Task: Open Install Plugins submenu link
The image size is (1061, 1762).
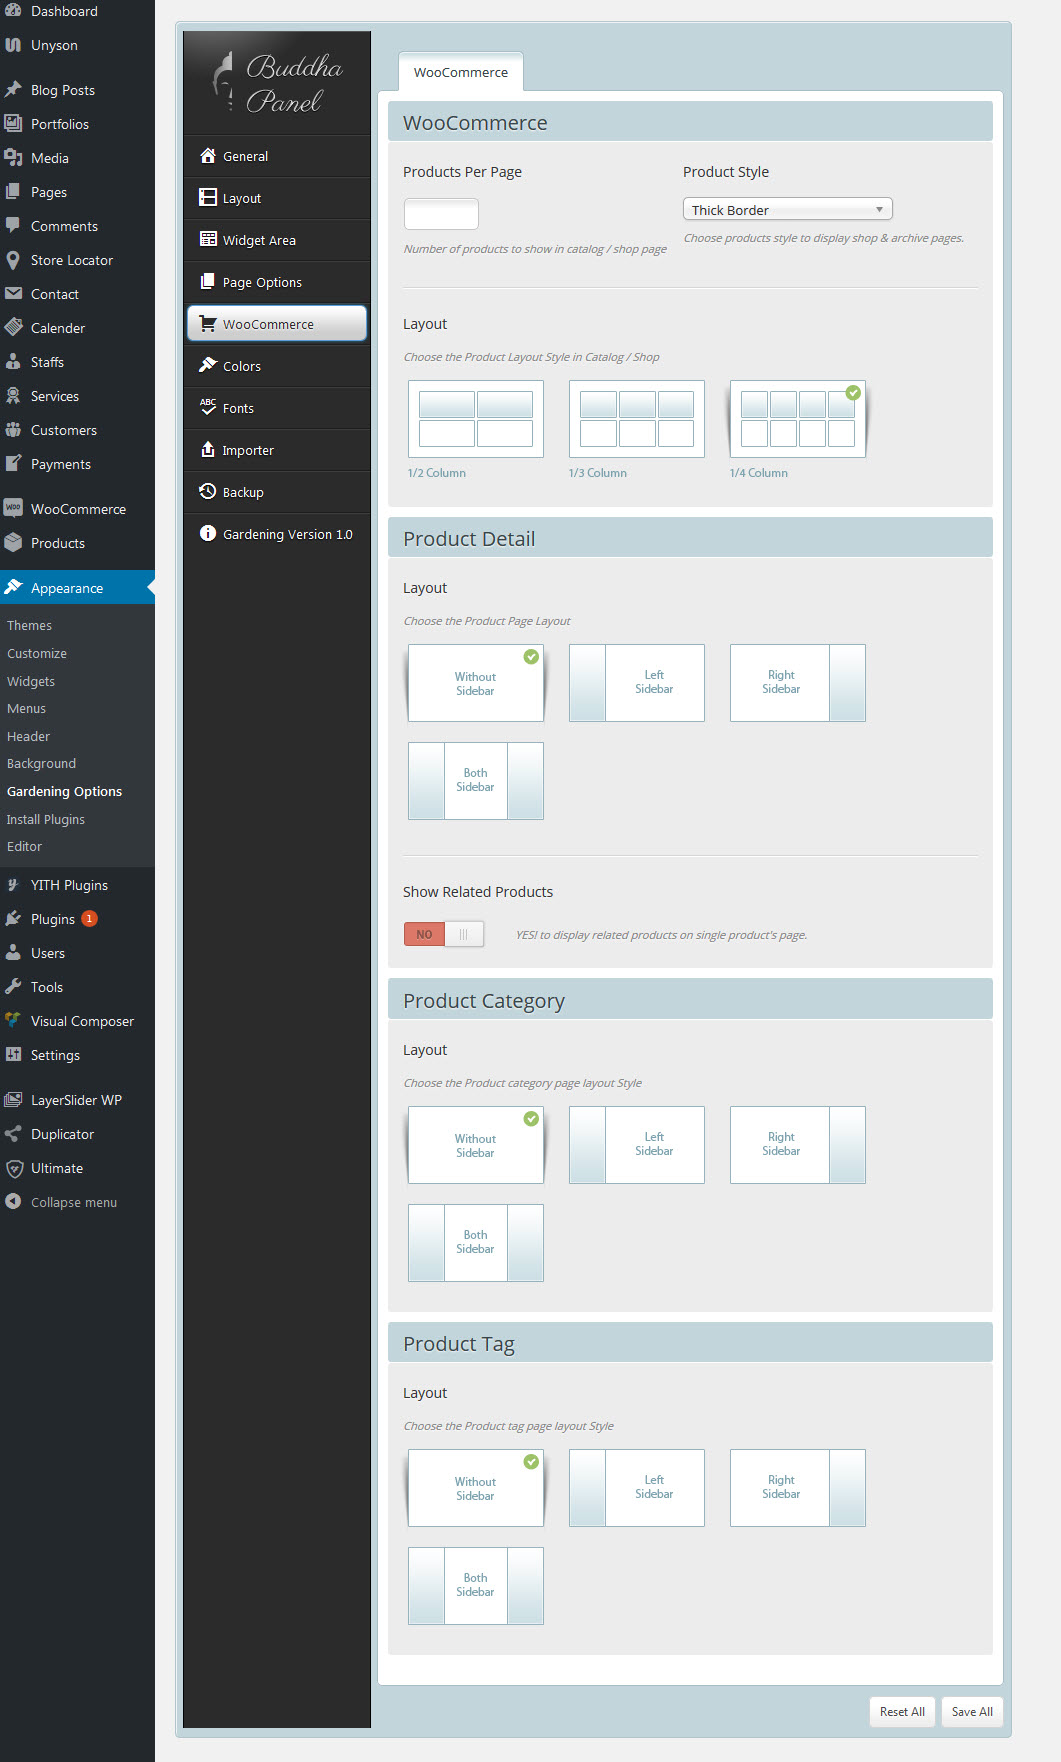Action: [46, 819]
